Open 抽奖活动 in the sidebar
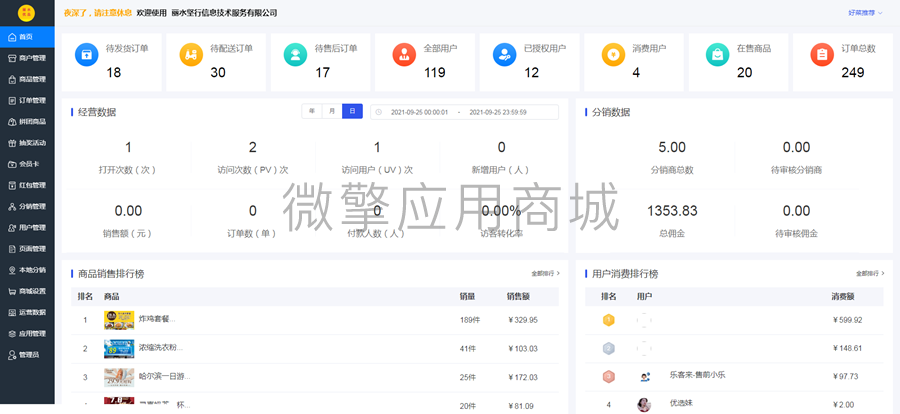The height and width of the screenshot is (414, 900). click(x=27, y=143)
